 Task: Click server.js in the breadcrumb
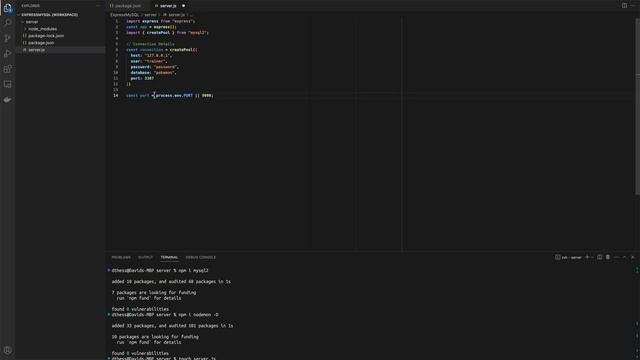(175, 15)
